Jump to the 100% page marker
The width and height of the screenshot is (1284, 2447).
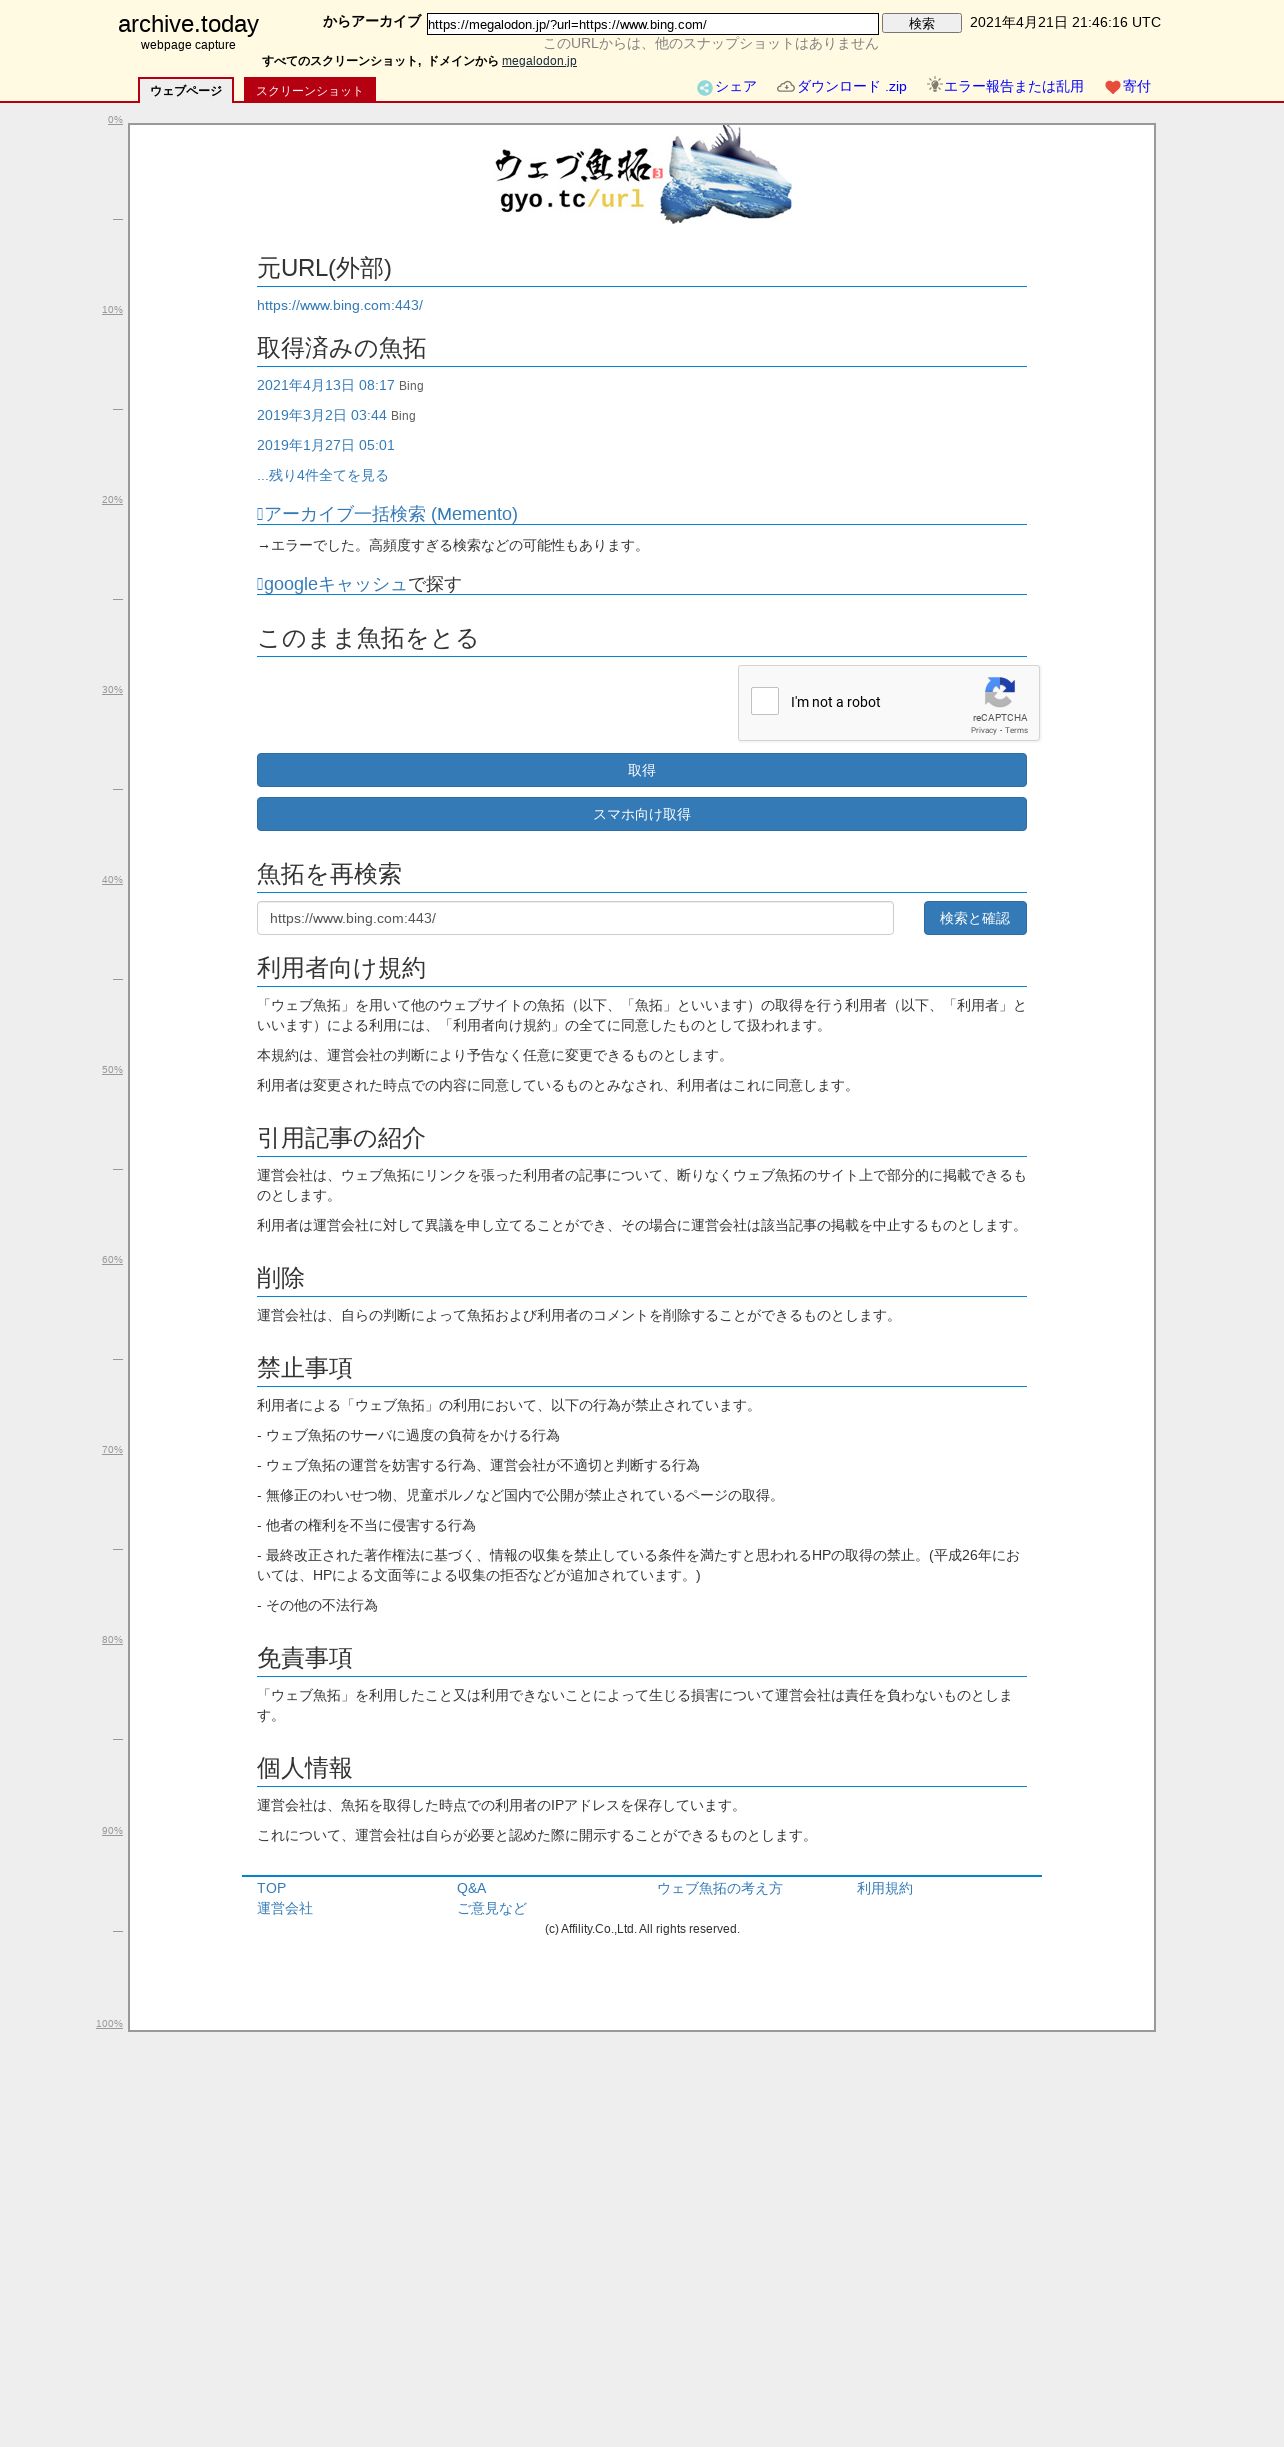(109, 2024)
